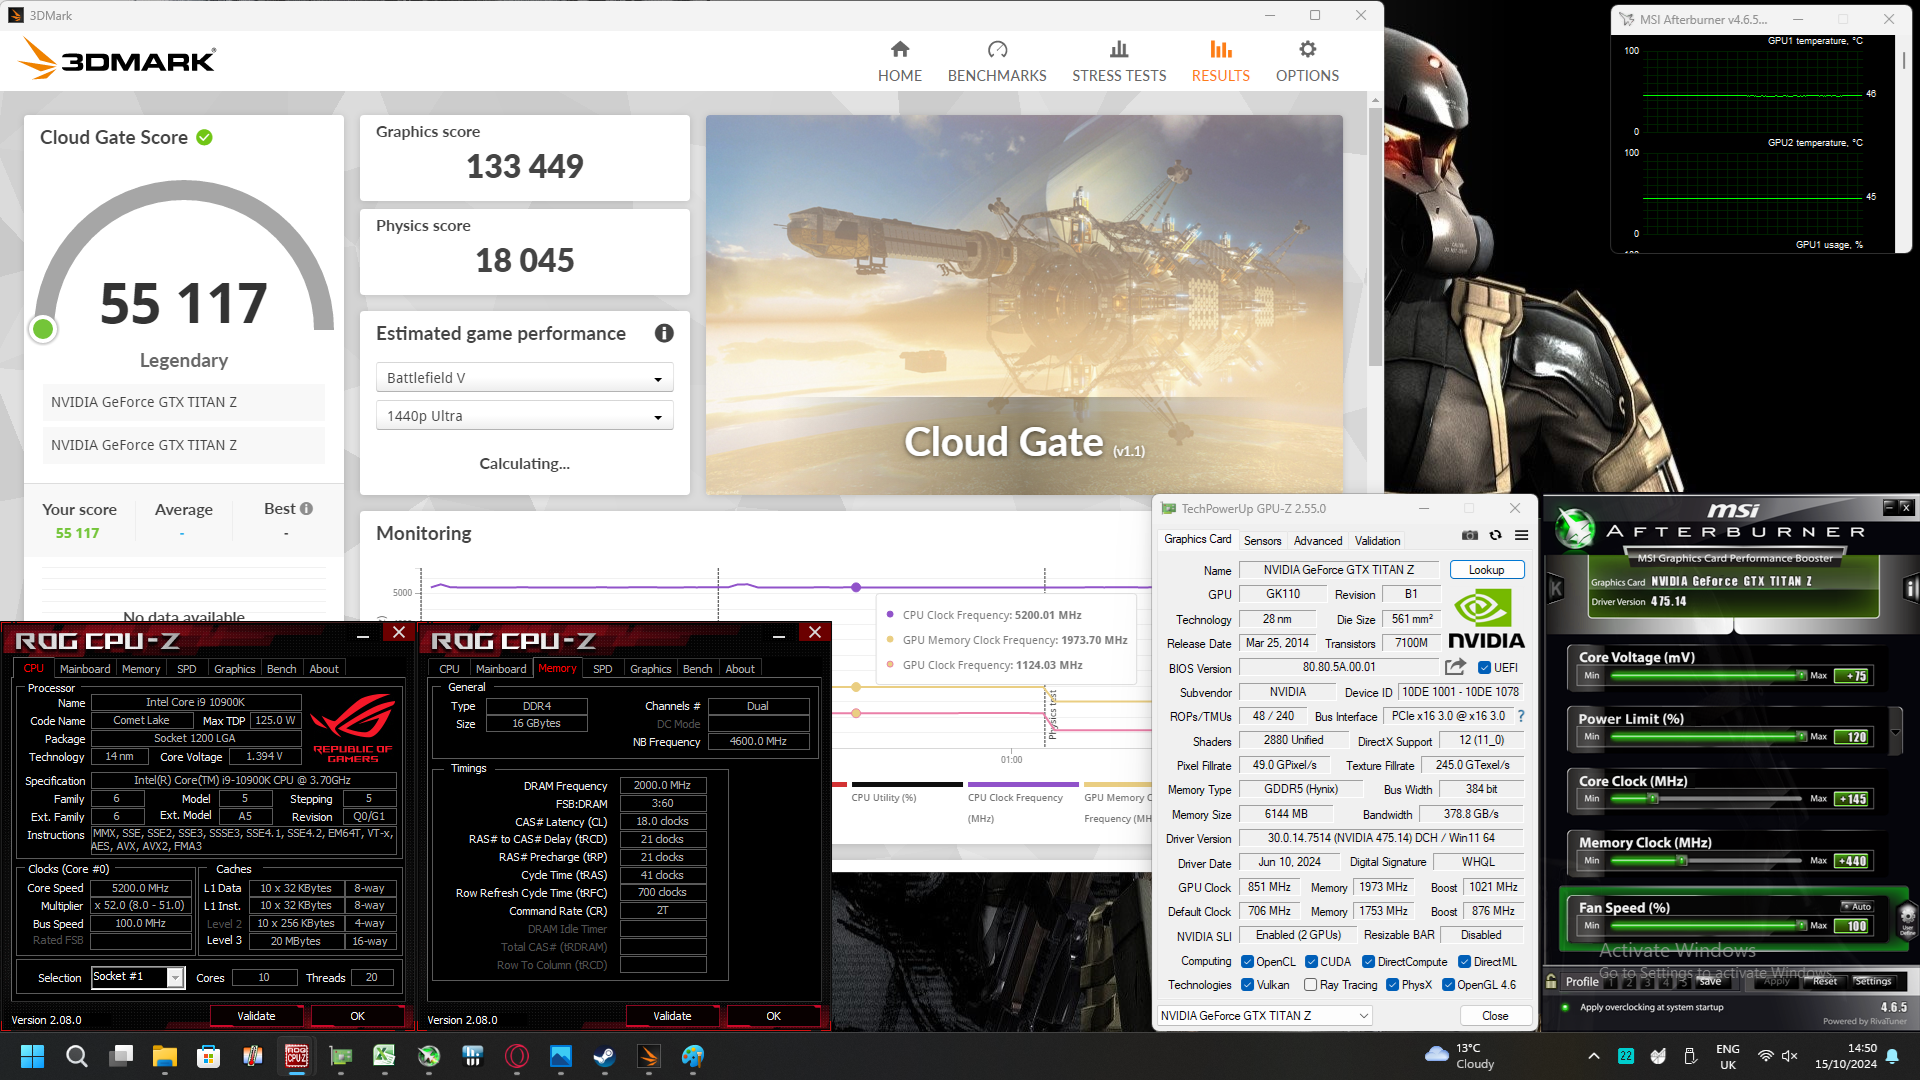This screenshot has height=1080, width=1920.
Task: Open Mainboard tab in left CPU-Z window
Action: coord(85,669)
